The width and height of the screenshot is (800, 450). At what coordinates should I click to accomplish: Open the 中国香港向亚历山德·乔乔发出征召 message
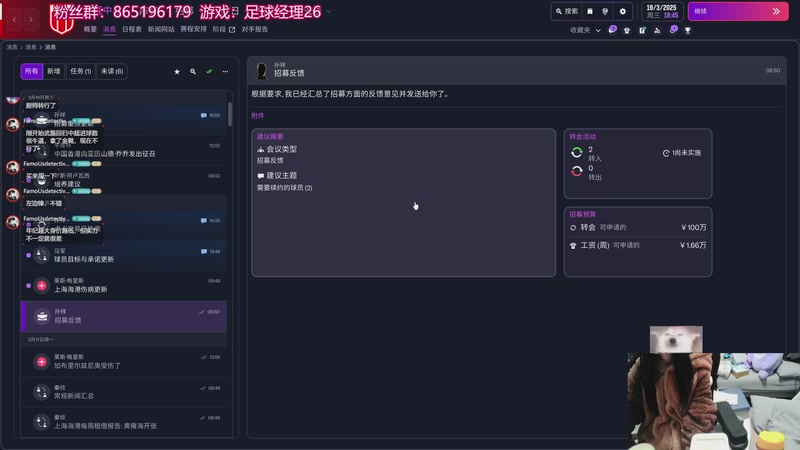click(123, 149)
